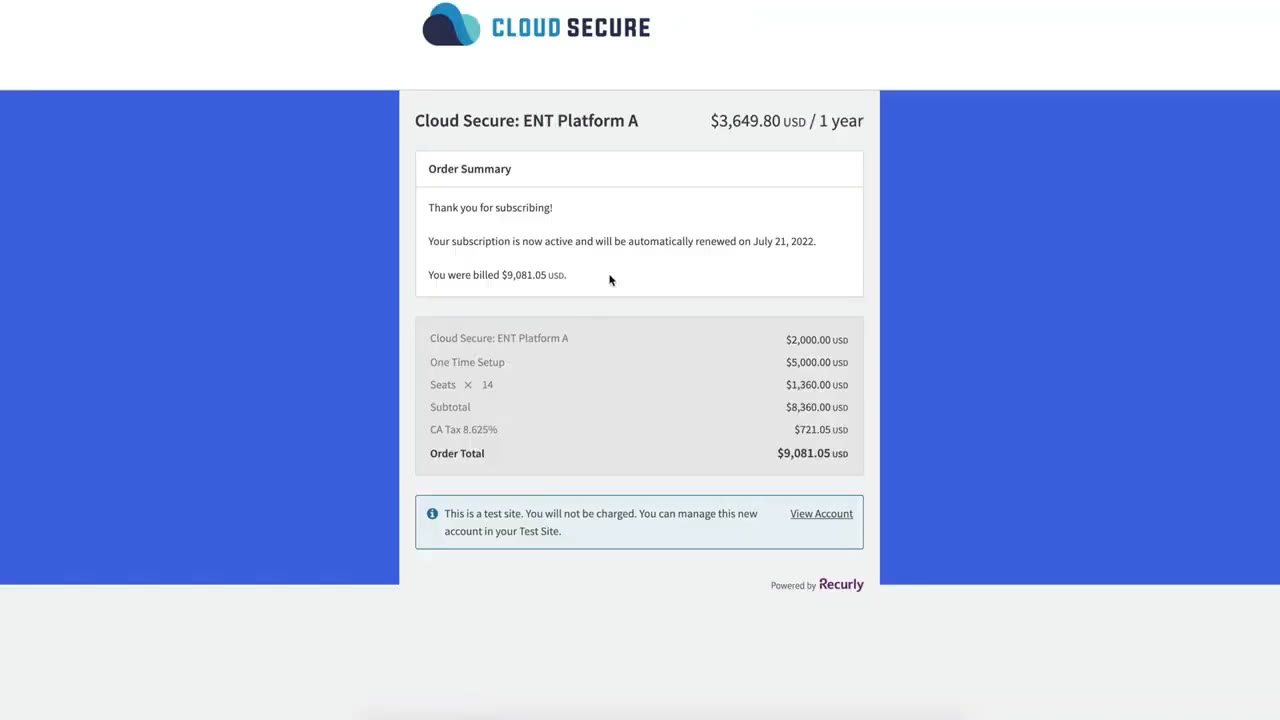The height and width of the screenshot is (720, 1280).
Task: Click the Powered by text in footer
Action: [x=793, y=586]
